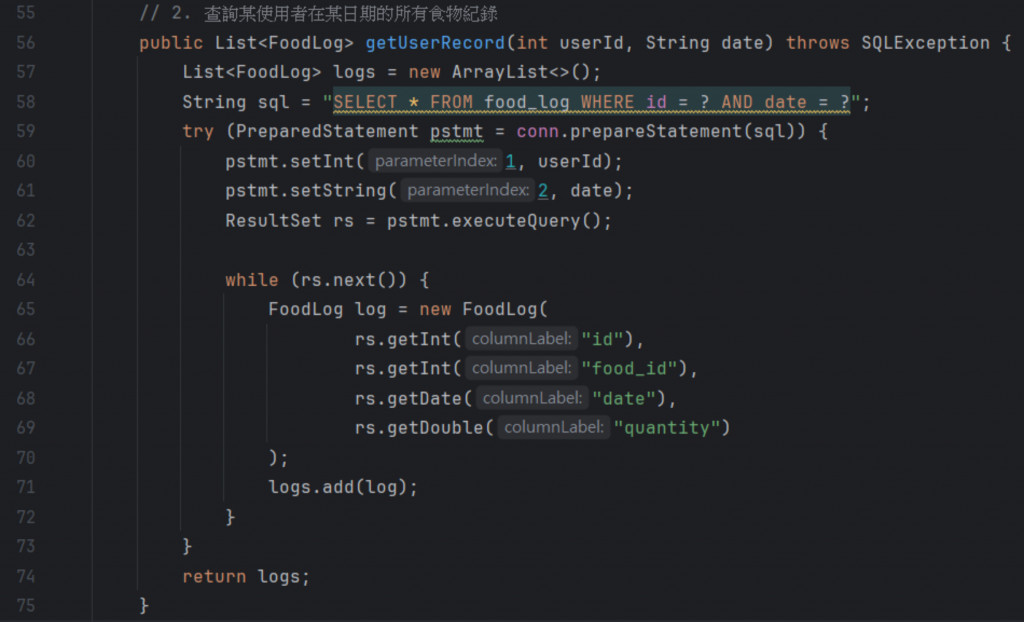Click the executeQuery method call
Image resolution: width=1024 pixels, height=622 pixels.
pyautogui.click(x=515, y=221)
